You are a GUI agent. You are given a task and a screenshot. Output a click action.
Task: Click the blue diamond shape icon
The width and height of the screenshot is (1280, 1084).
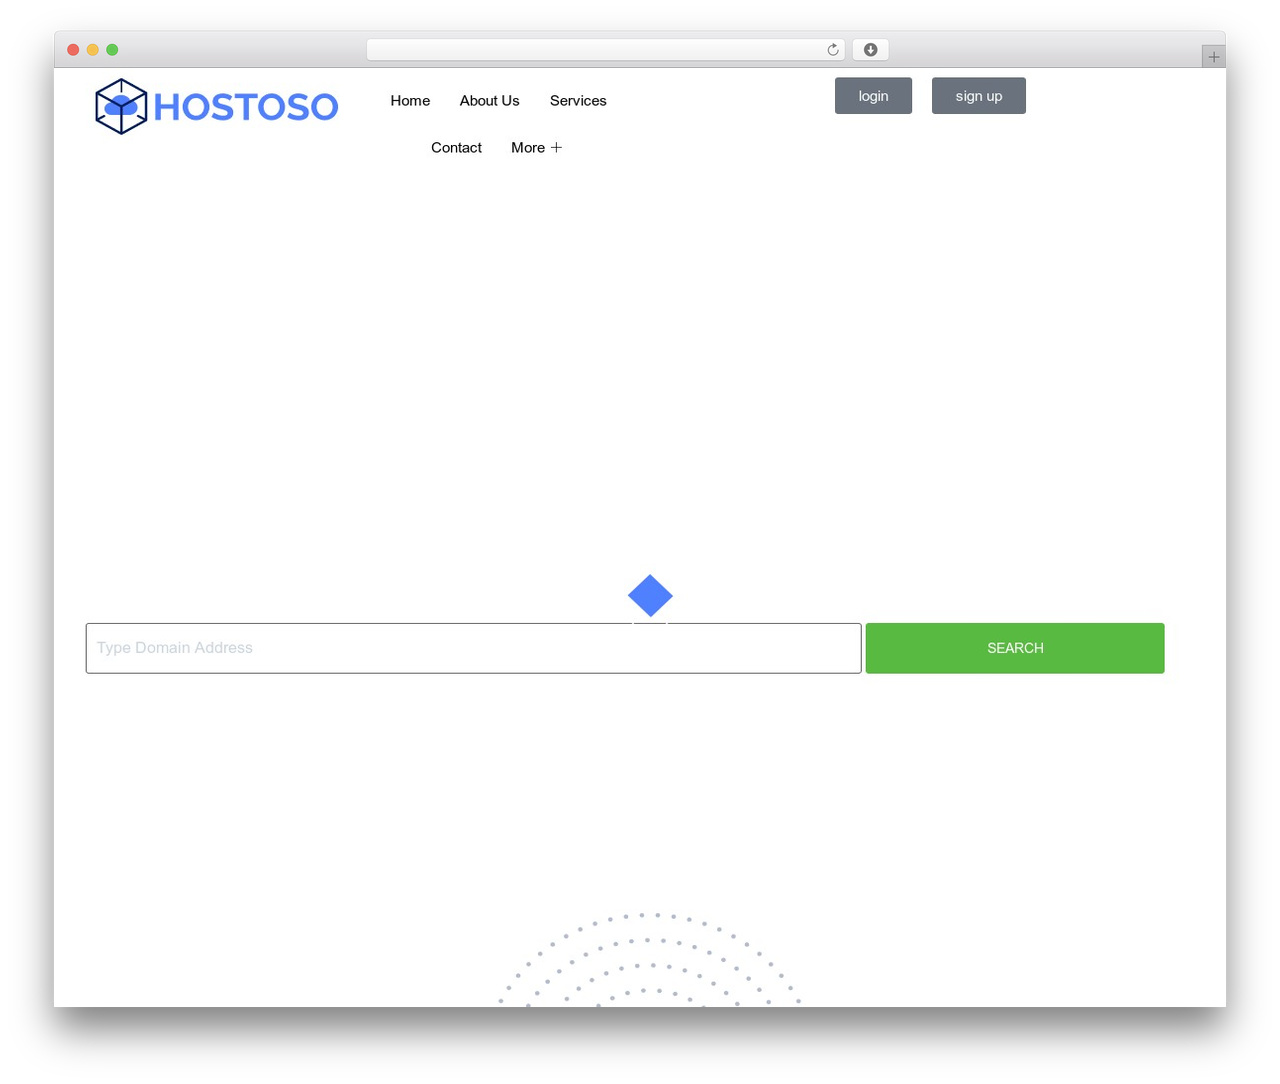[x=650, y=596]
